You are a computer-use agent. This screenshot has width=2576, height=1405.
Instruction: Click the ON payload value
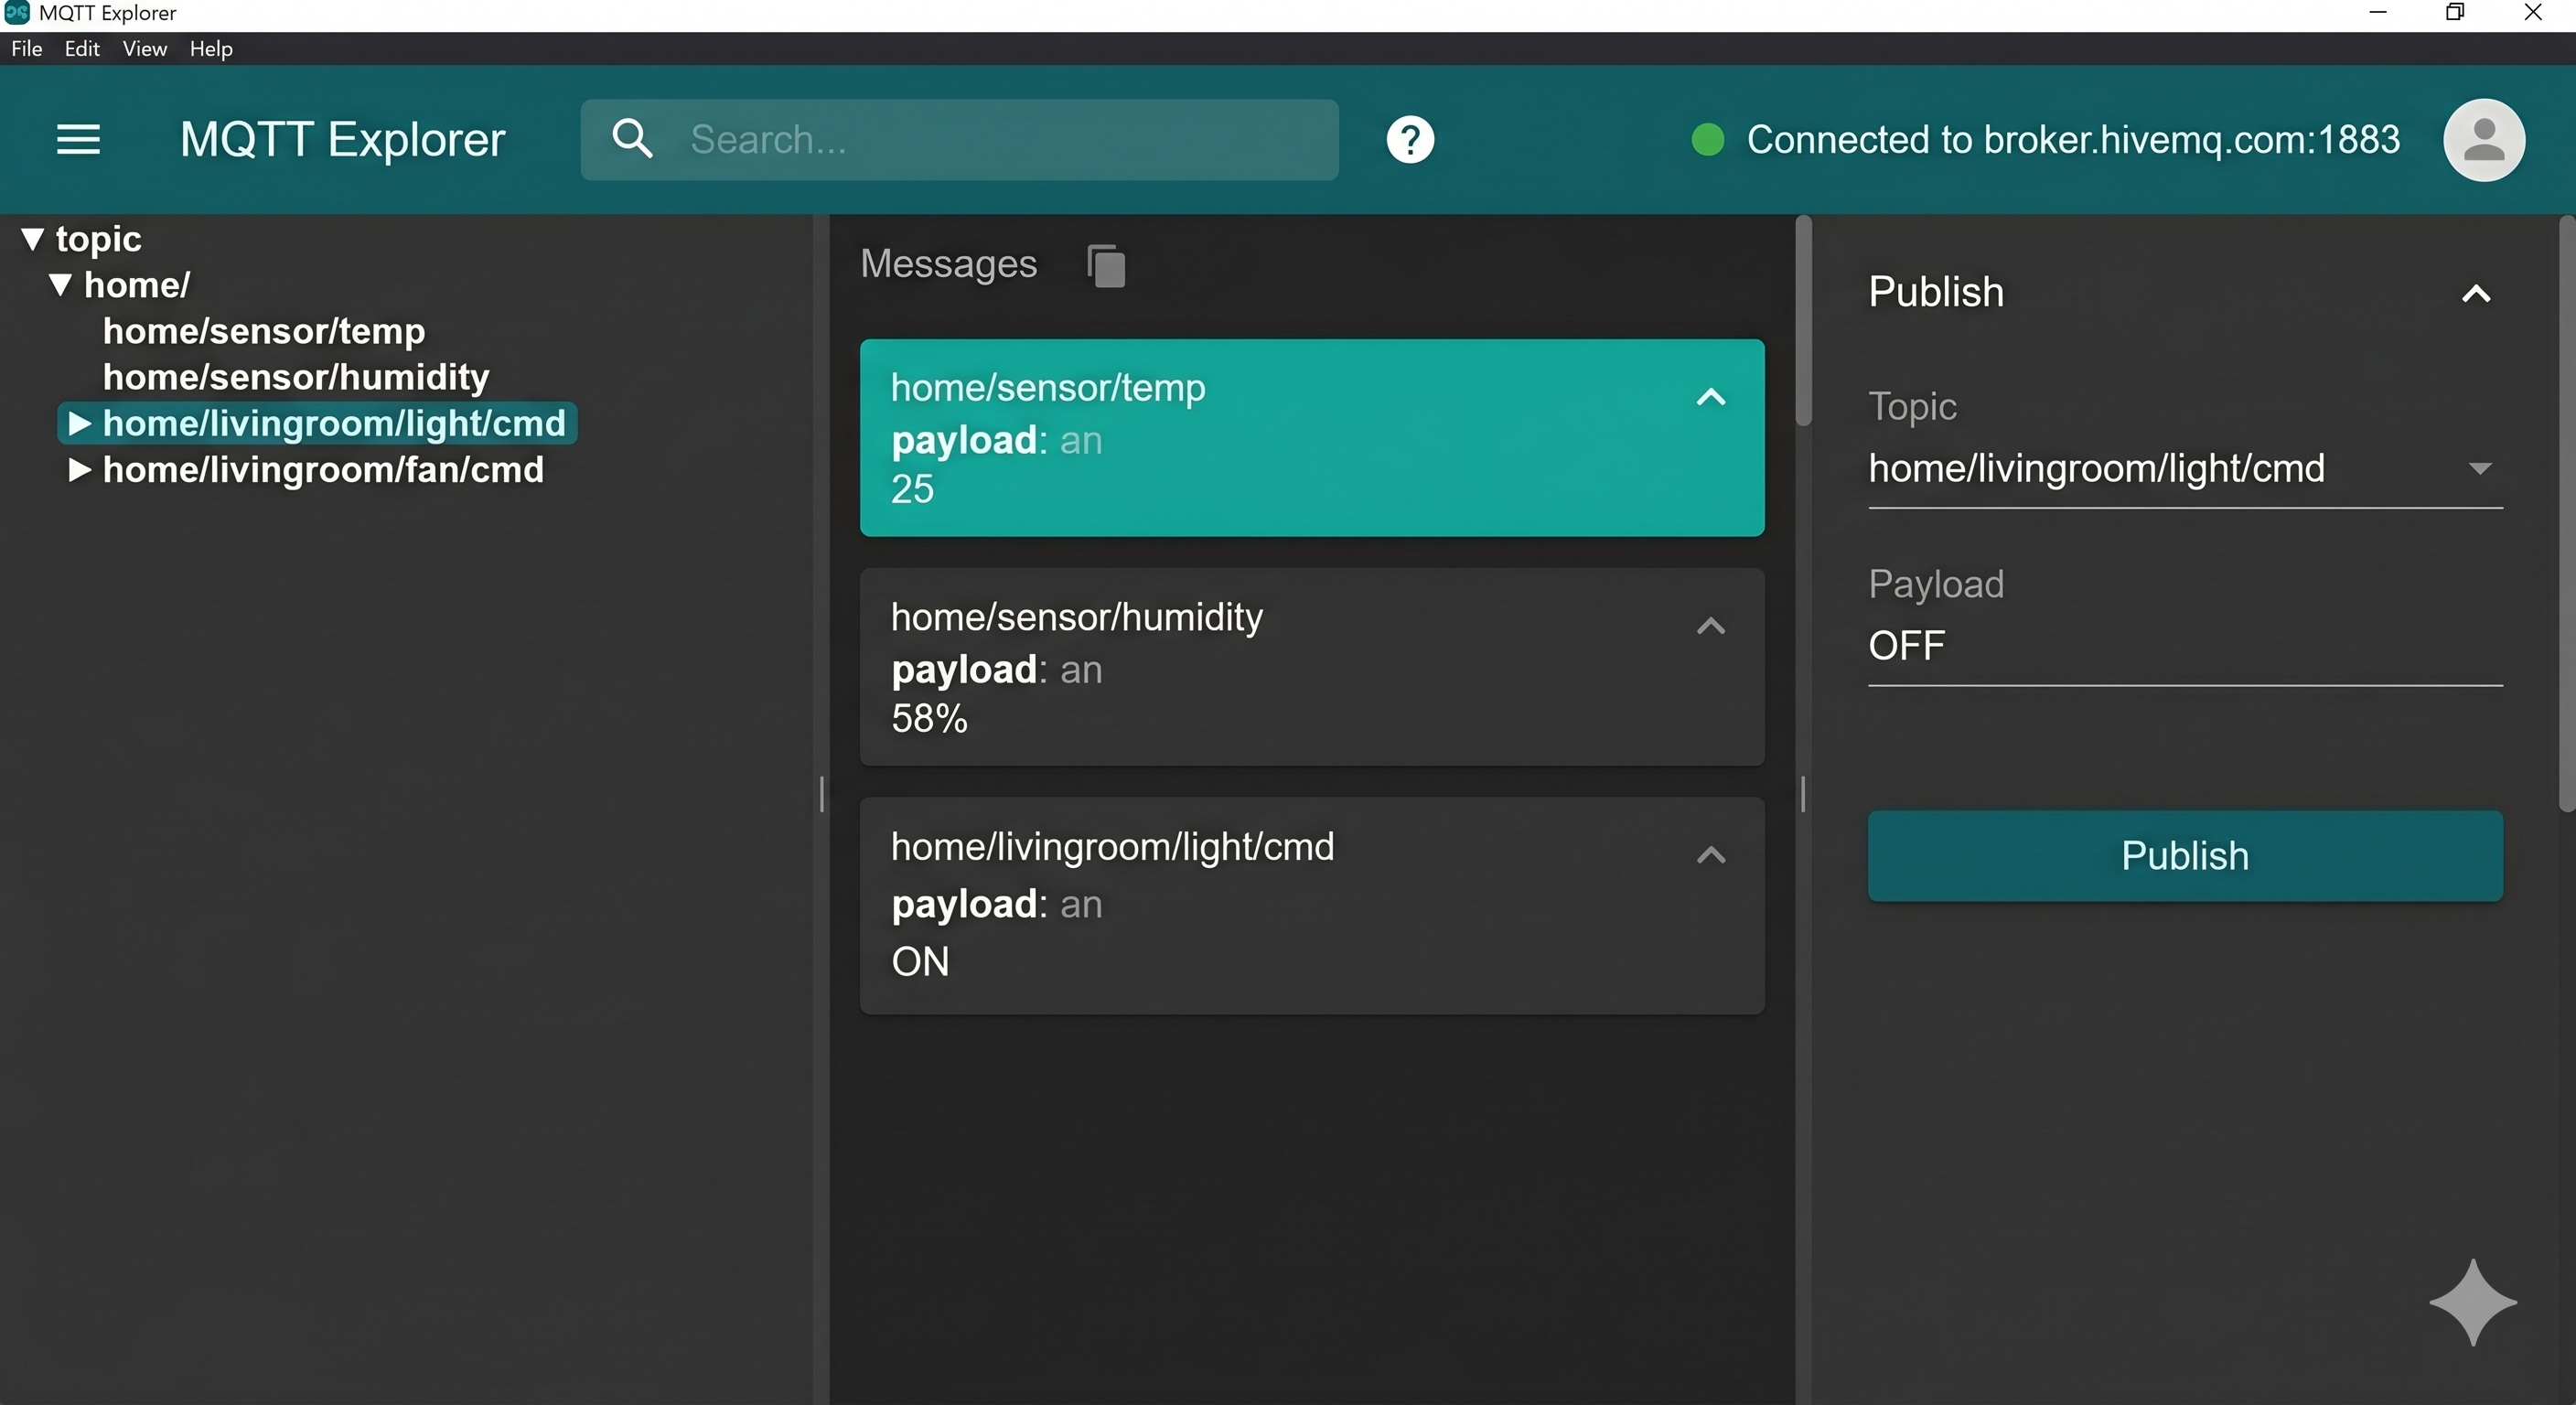click(x=920, y=961)
